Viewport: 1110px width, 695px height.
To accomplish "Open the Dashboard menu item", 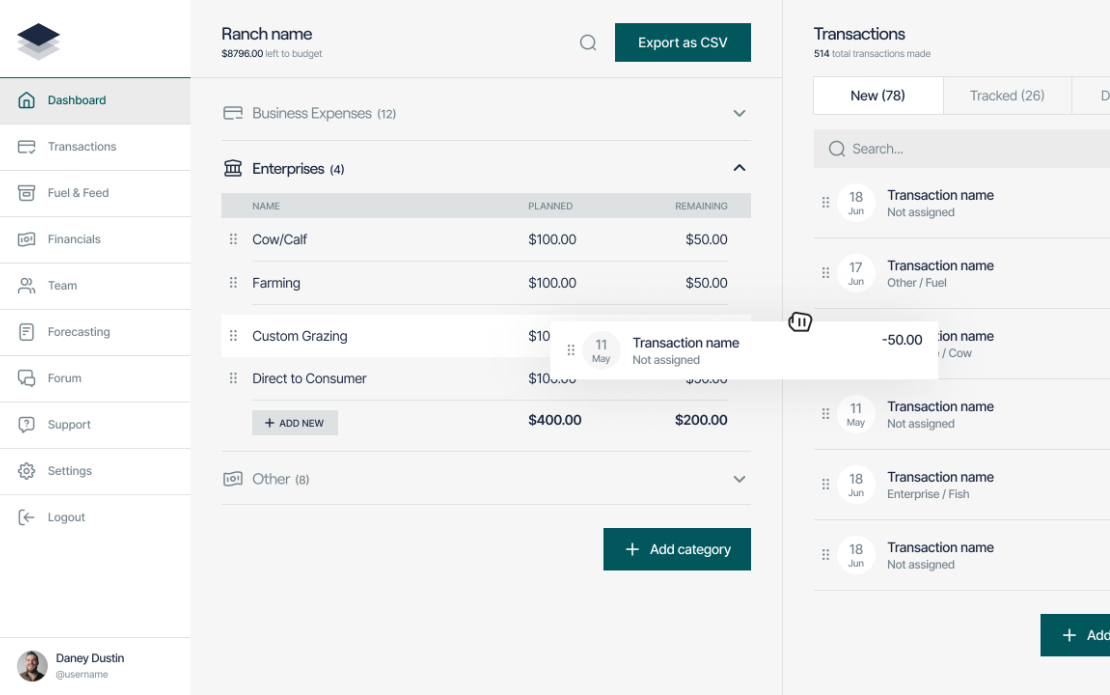I will pos(95,100).
